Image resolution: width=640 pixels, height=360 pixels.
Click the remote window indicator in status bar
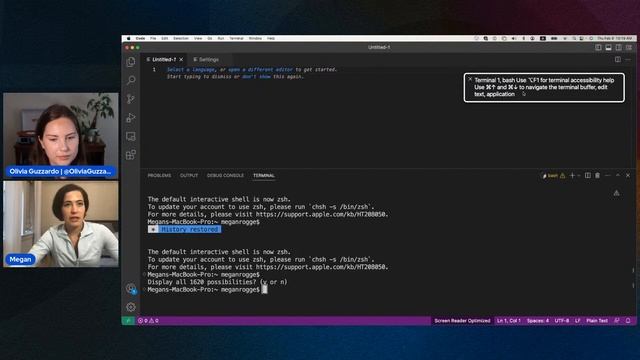(128, 321)
